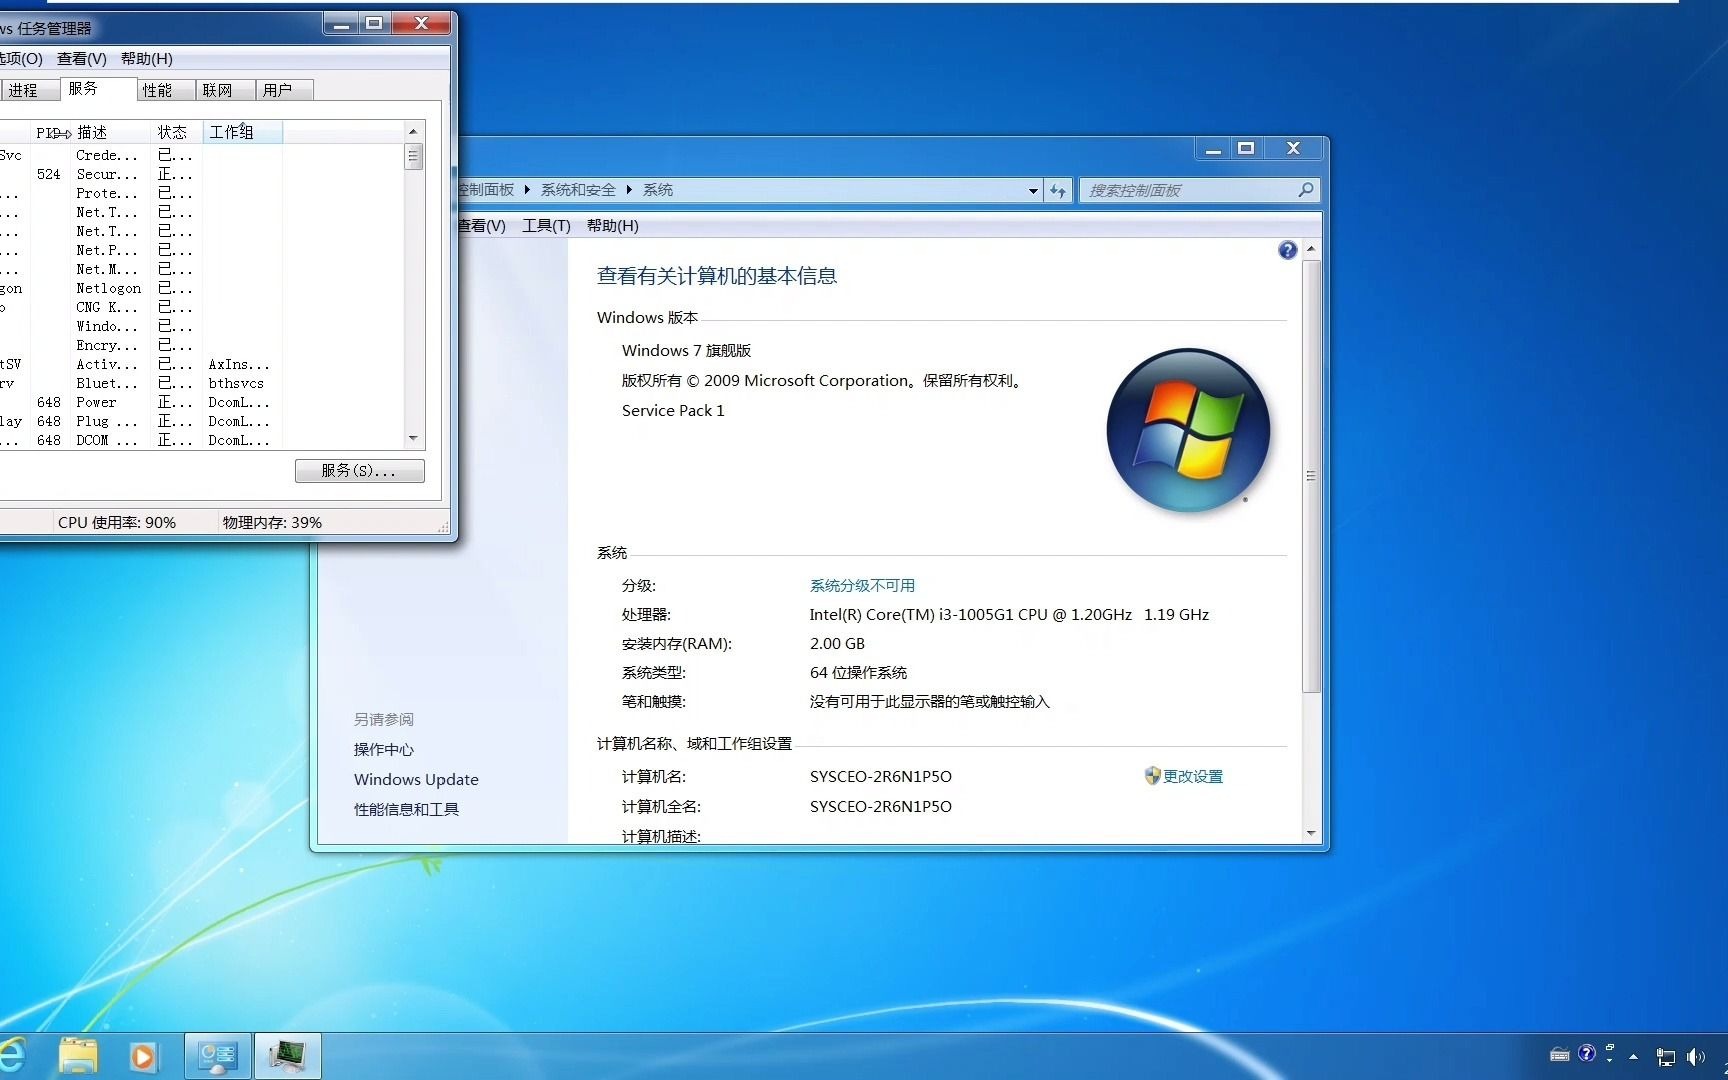
Task: Click the magnifier icon in the search box
Action: (1305, 190)
